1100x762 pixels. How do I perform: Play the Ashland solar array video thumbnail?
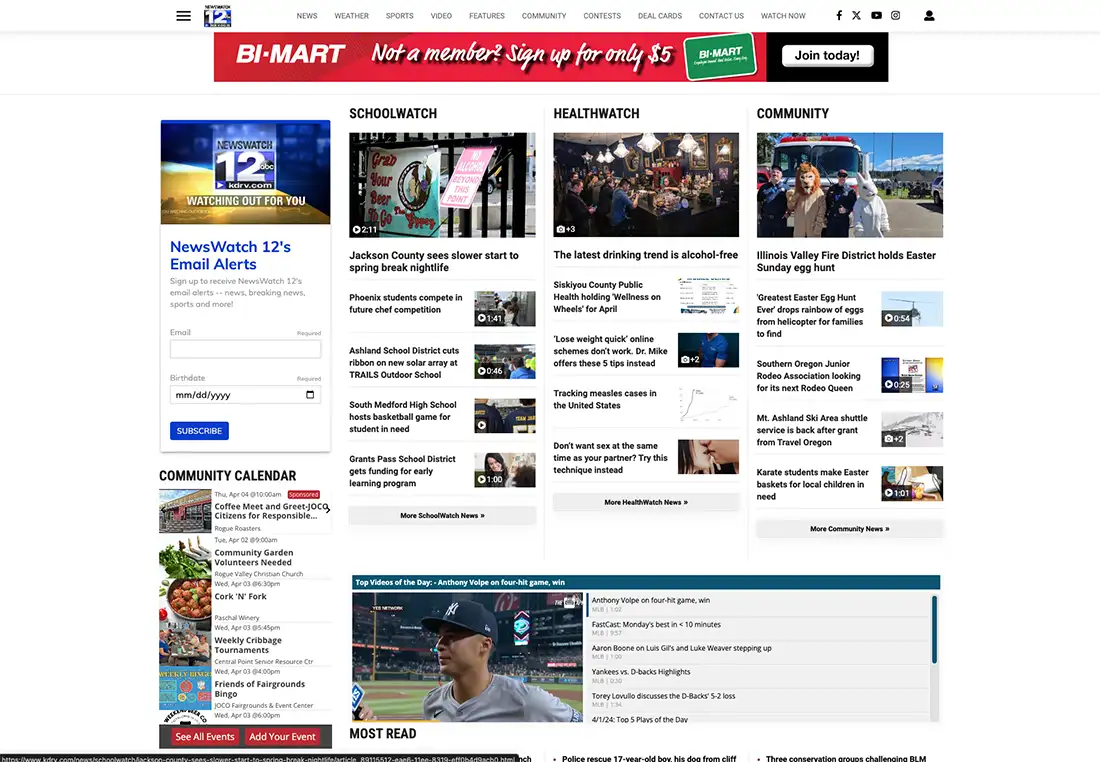pyautogui.click(x=504, y=361)
